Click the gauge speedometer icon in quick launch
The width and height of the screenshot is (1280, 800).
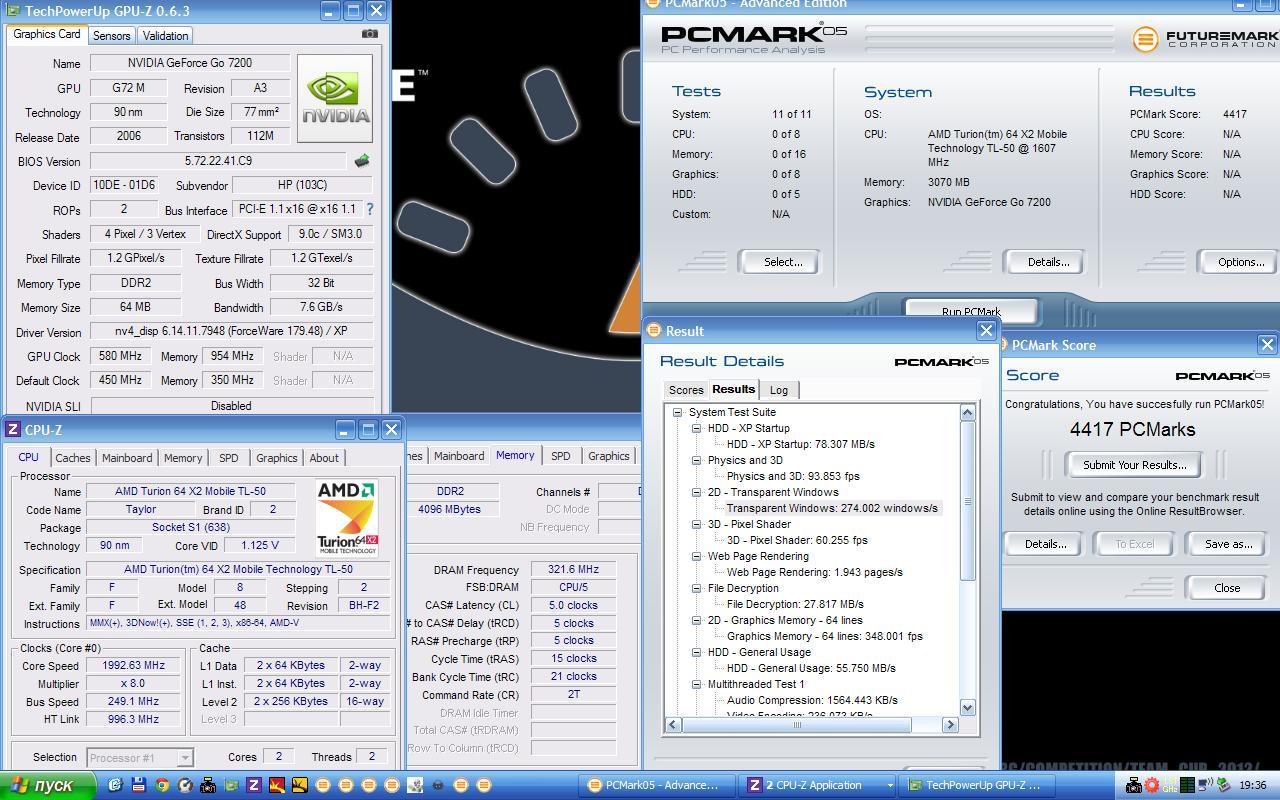click(x=185, y=785)
